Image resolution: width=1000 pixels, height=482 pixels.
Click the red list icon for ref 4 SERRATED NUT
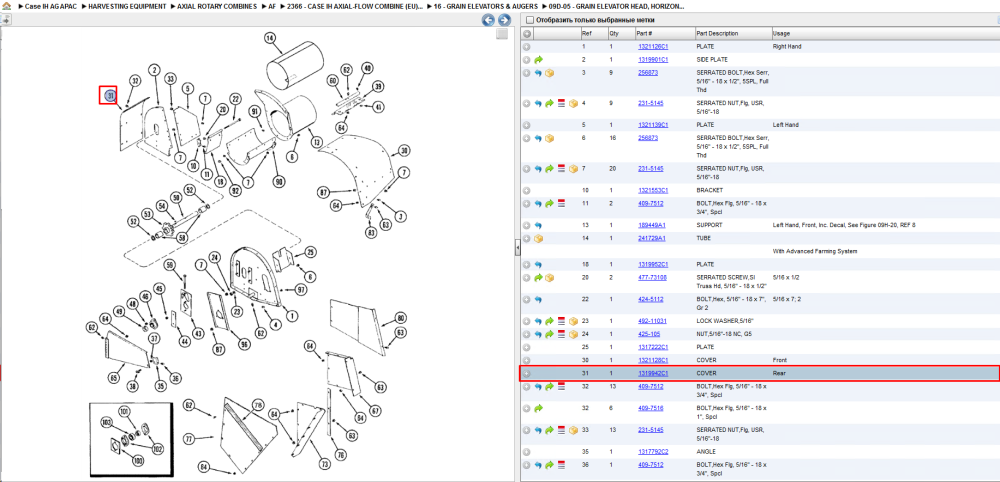tap(561, 103)
